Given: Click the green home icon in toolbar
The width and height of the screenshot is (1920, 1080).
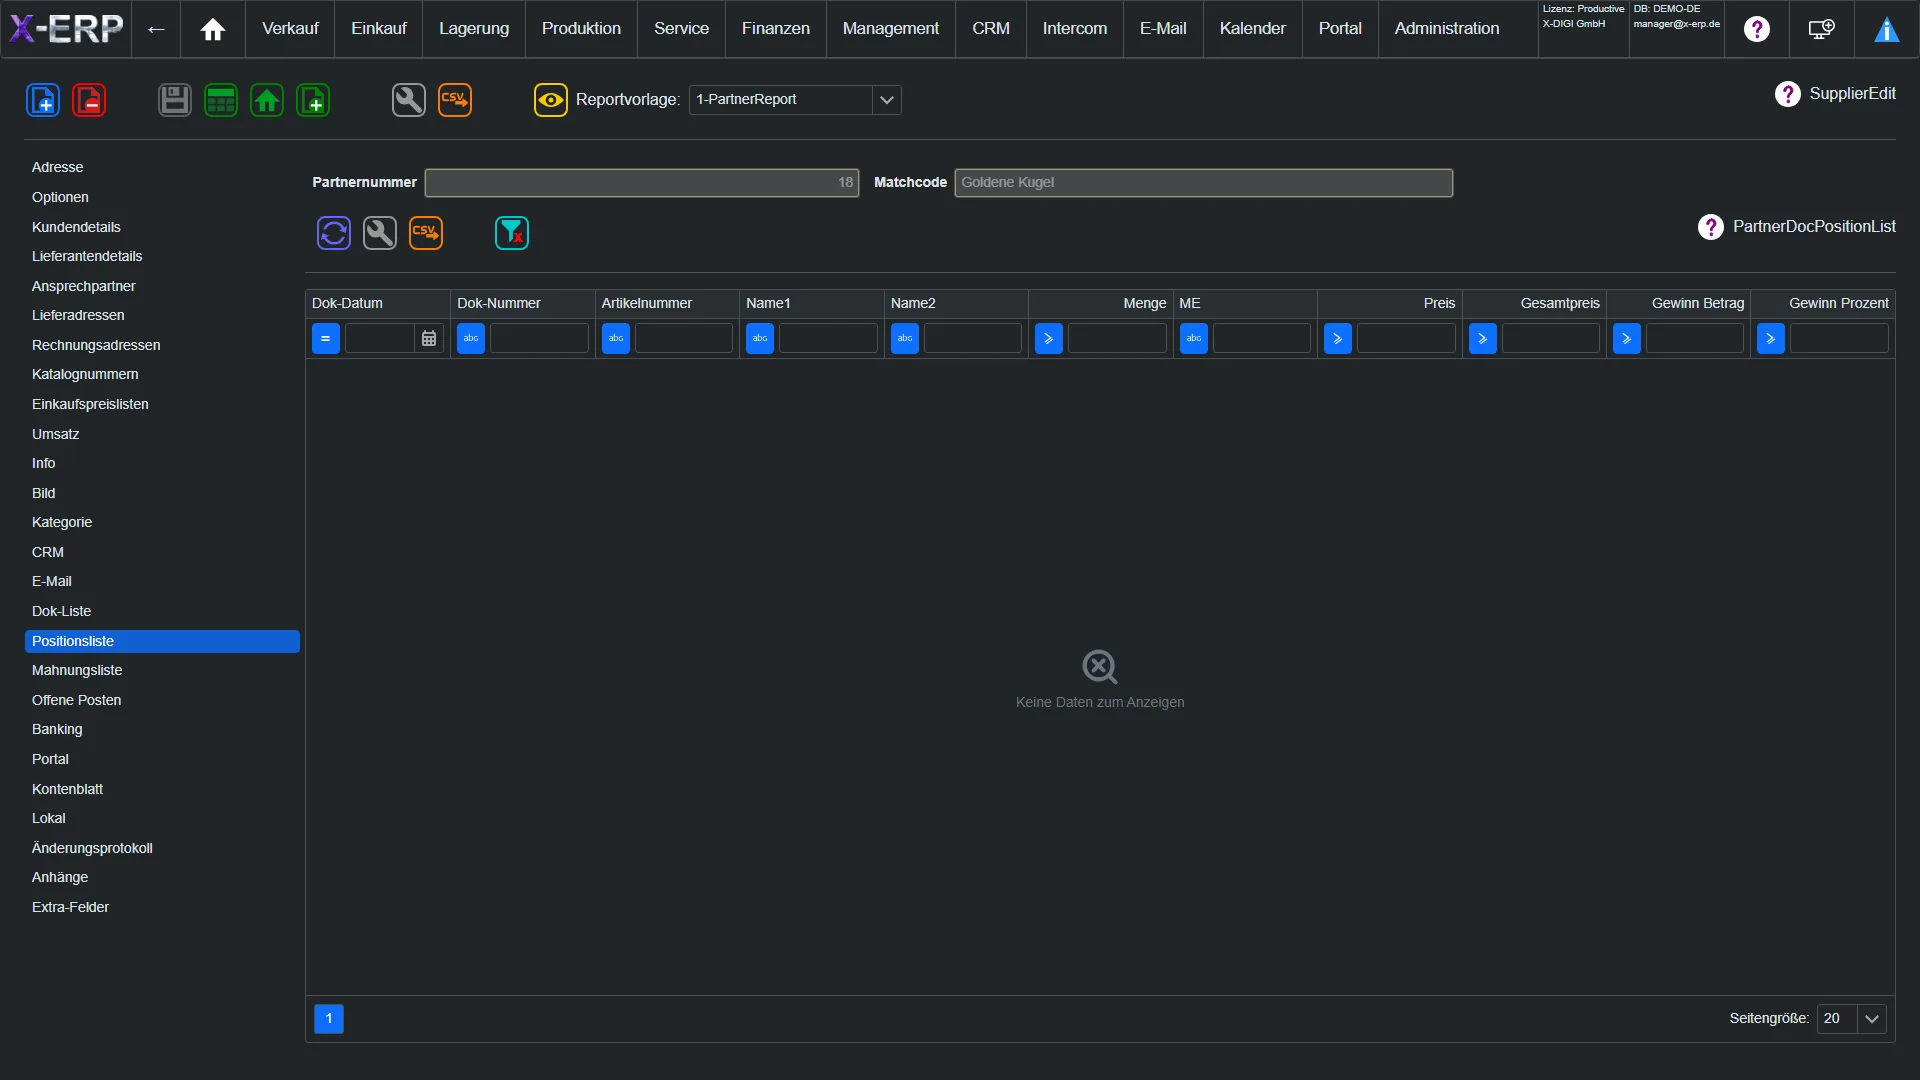Looking at the screenshot, I should [267, 100].
